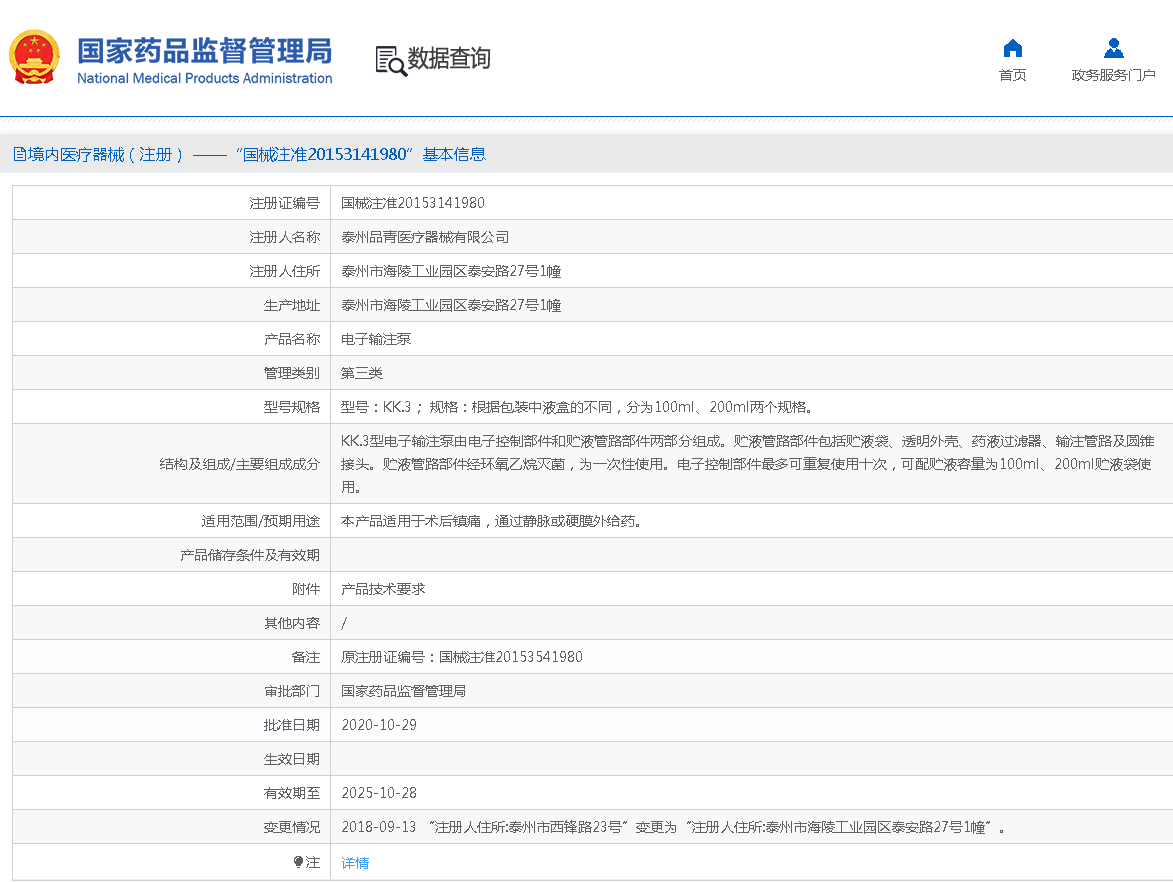The width and height of the screenshot is (1173, 882).
Task: Click the registrant name 泰州品青医疗器械有限公司
Action: pyautogui.click(x=425, y=237)
